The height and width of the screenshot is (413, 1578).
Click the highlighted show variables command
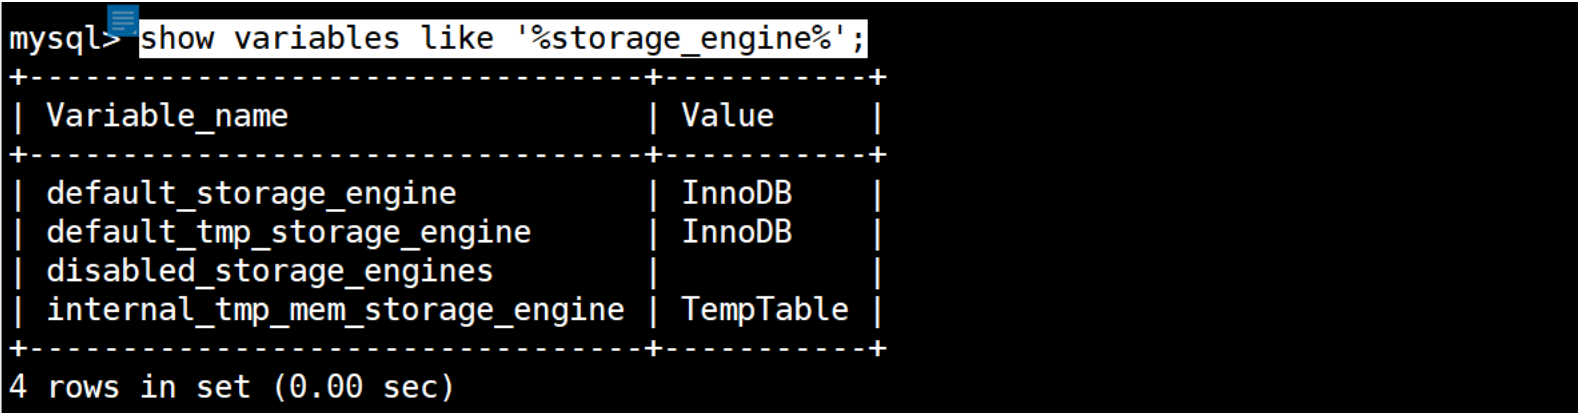(503, 39)
